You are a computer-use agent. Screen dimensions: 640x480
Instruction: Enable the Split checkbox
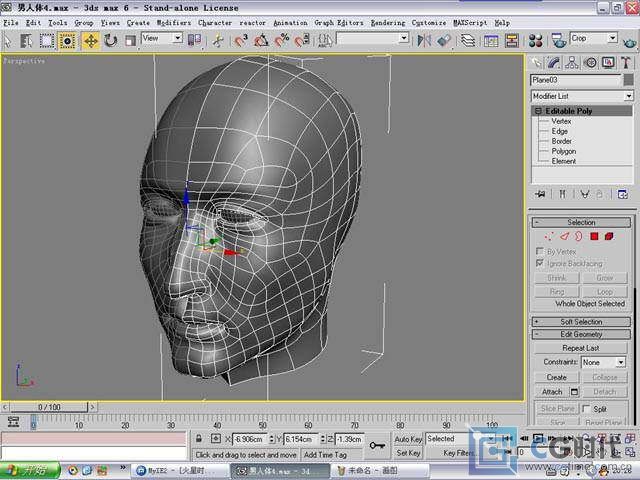click(x=586, y=409)
